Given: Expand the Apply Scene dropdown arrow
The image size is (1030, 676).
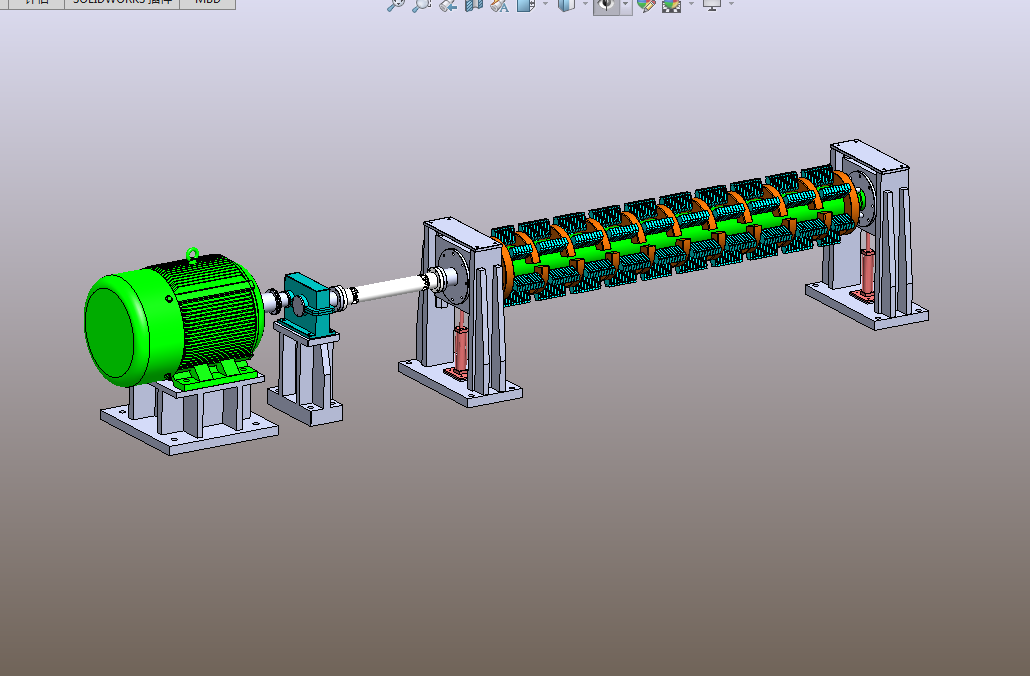Looking at the screenshot, I should pos(691,5).
